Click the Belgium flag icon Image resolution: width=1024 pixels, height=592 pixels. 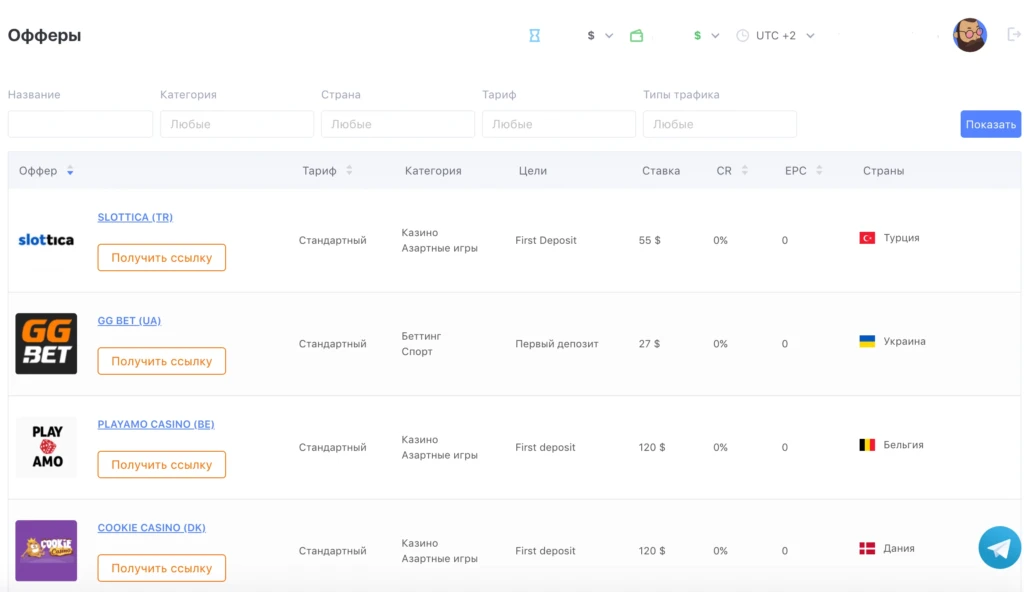867,445
